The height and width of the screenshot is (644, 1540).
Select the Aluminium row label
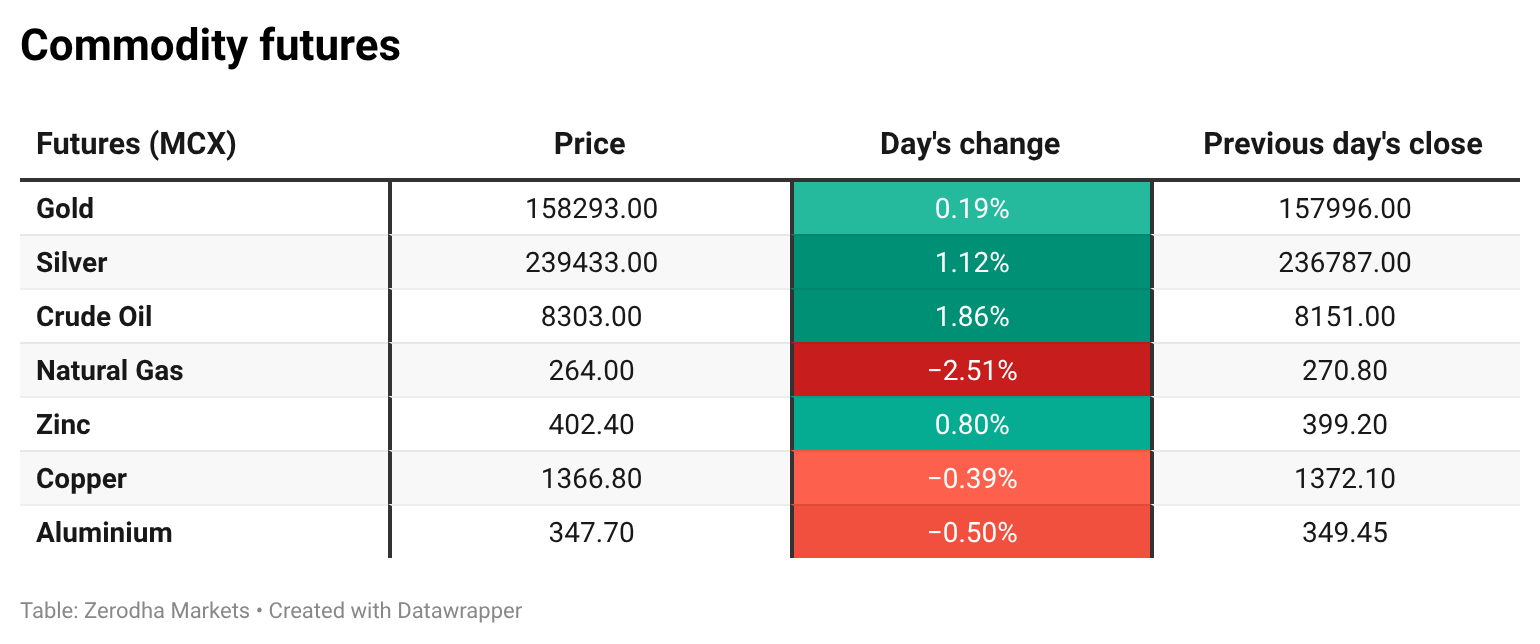point(104,533)
